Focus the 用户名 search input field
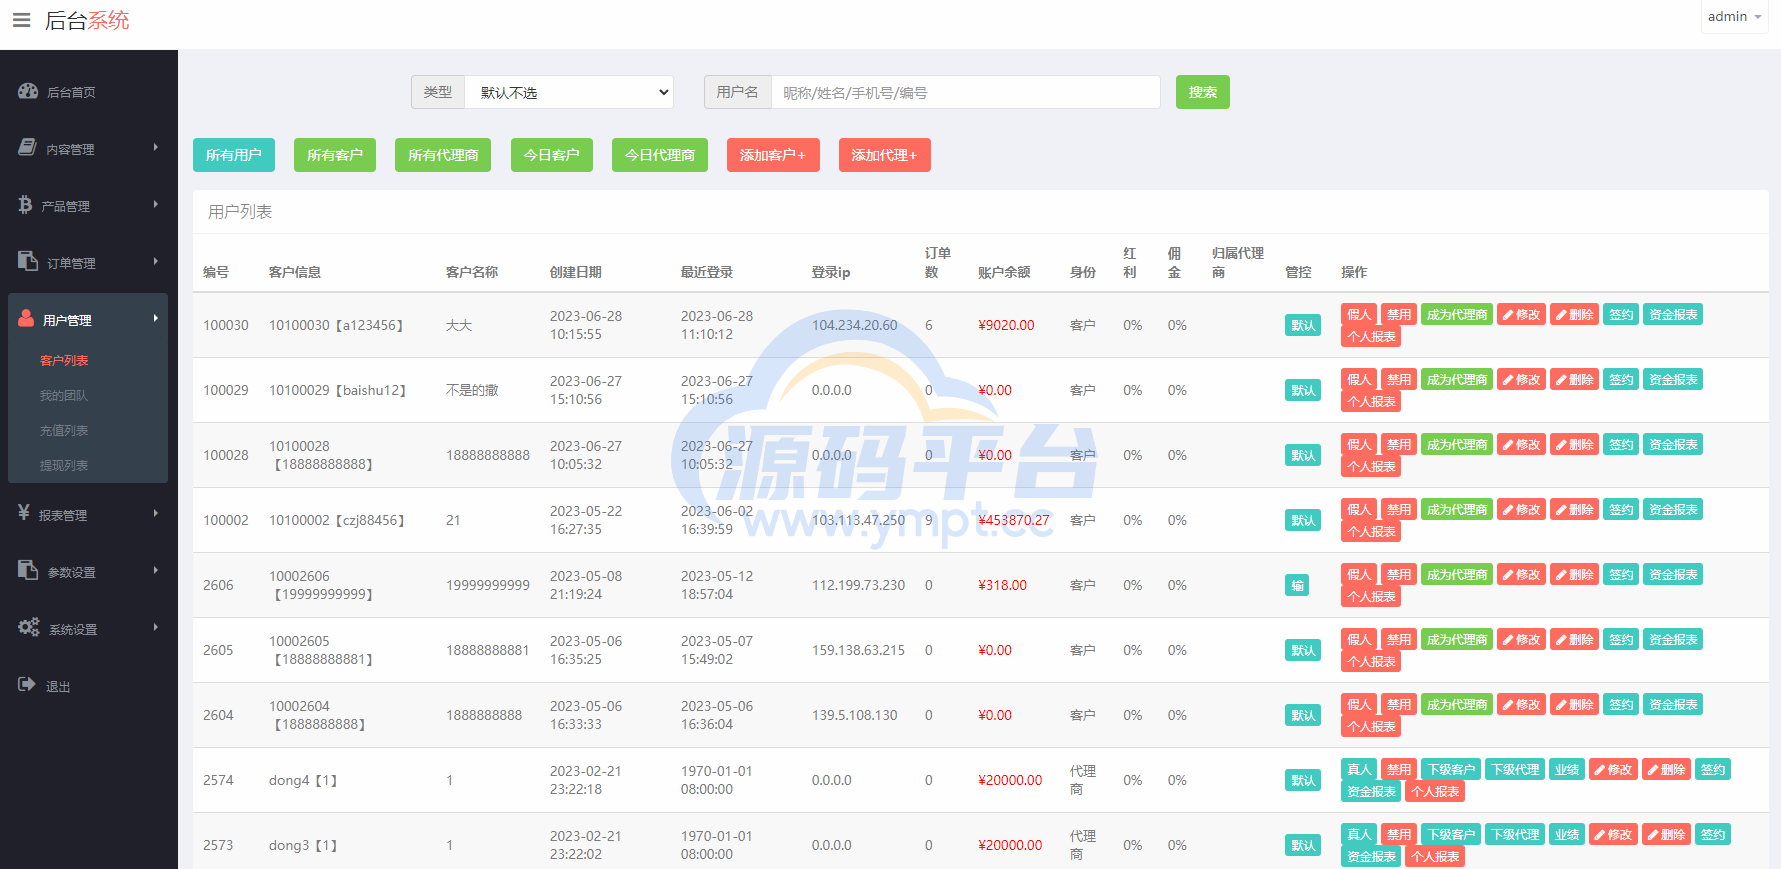This screenshot has height=869, width=1781. [x=965, y=92]
